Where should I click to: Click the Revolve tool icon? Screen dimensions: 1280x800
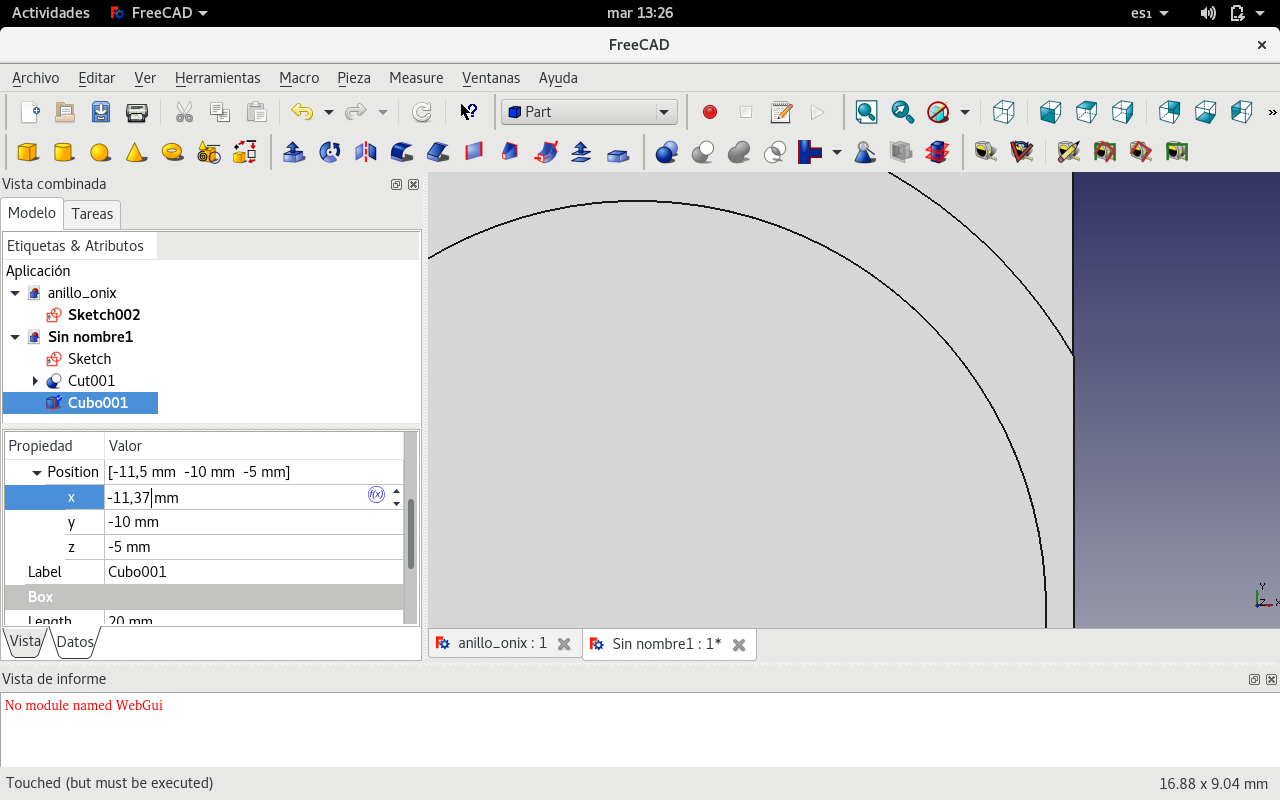[330, 152]
